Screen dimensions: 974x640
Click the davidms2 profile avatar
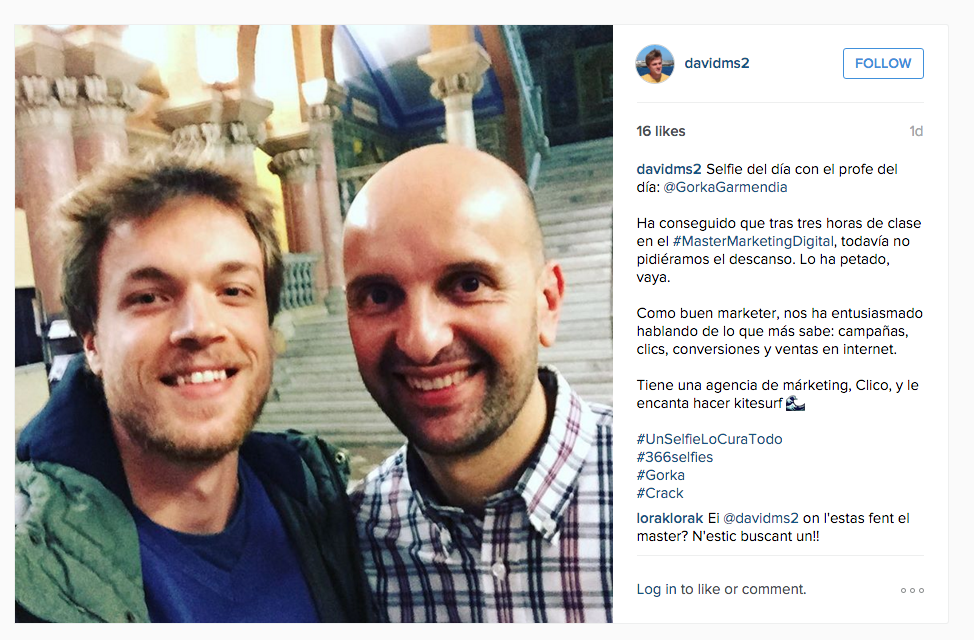[655, 63]
